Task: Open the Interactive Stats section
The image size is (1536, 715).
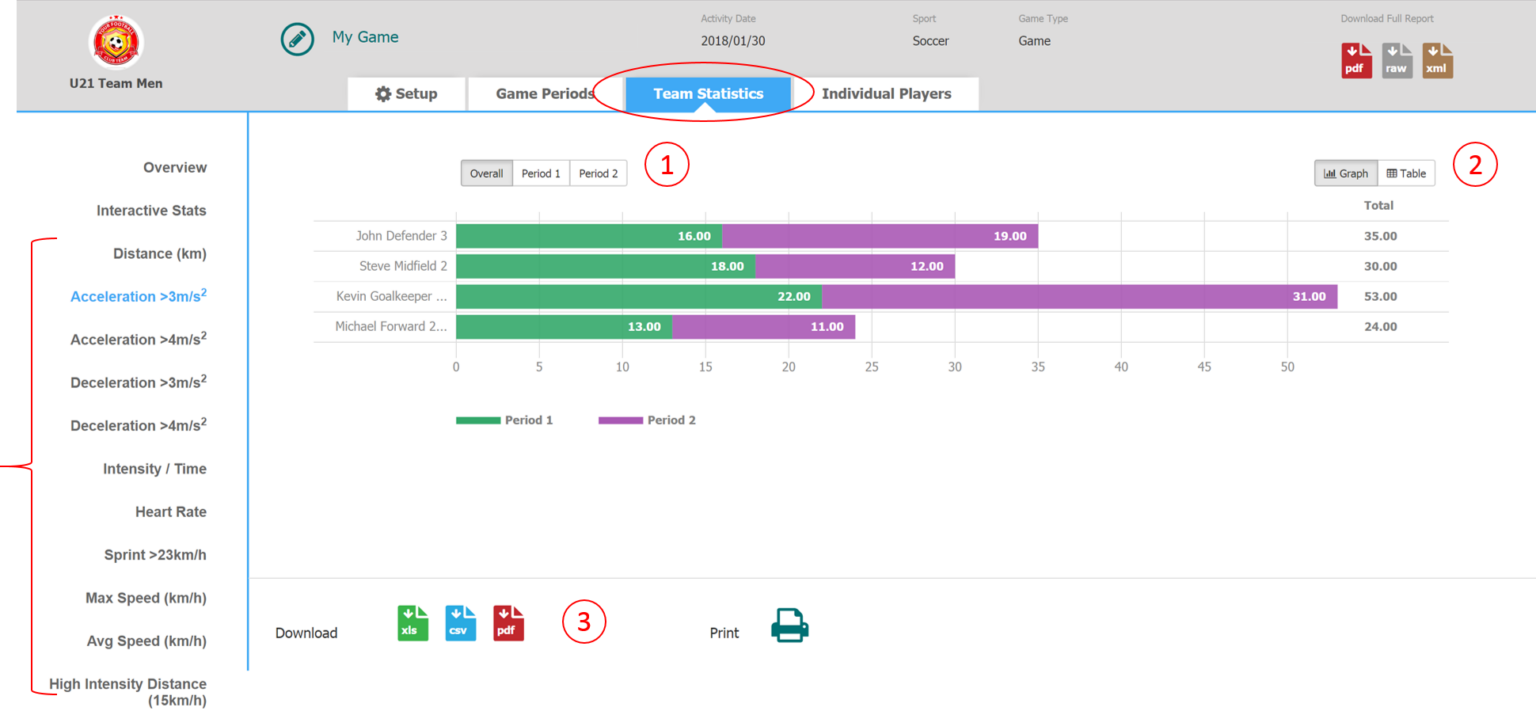Action: (152, 210)
